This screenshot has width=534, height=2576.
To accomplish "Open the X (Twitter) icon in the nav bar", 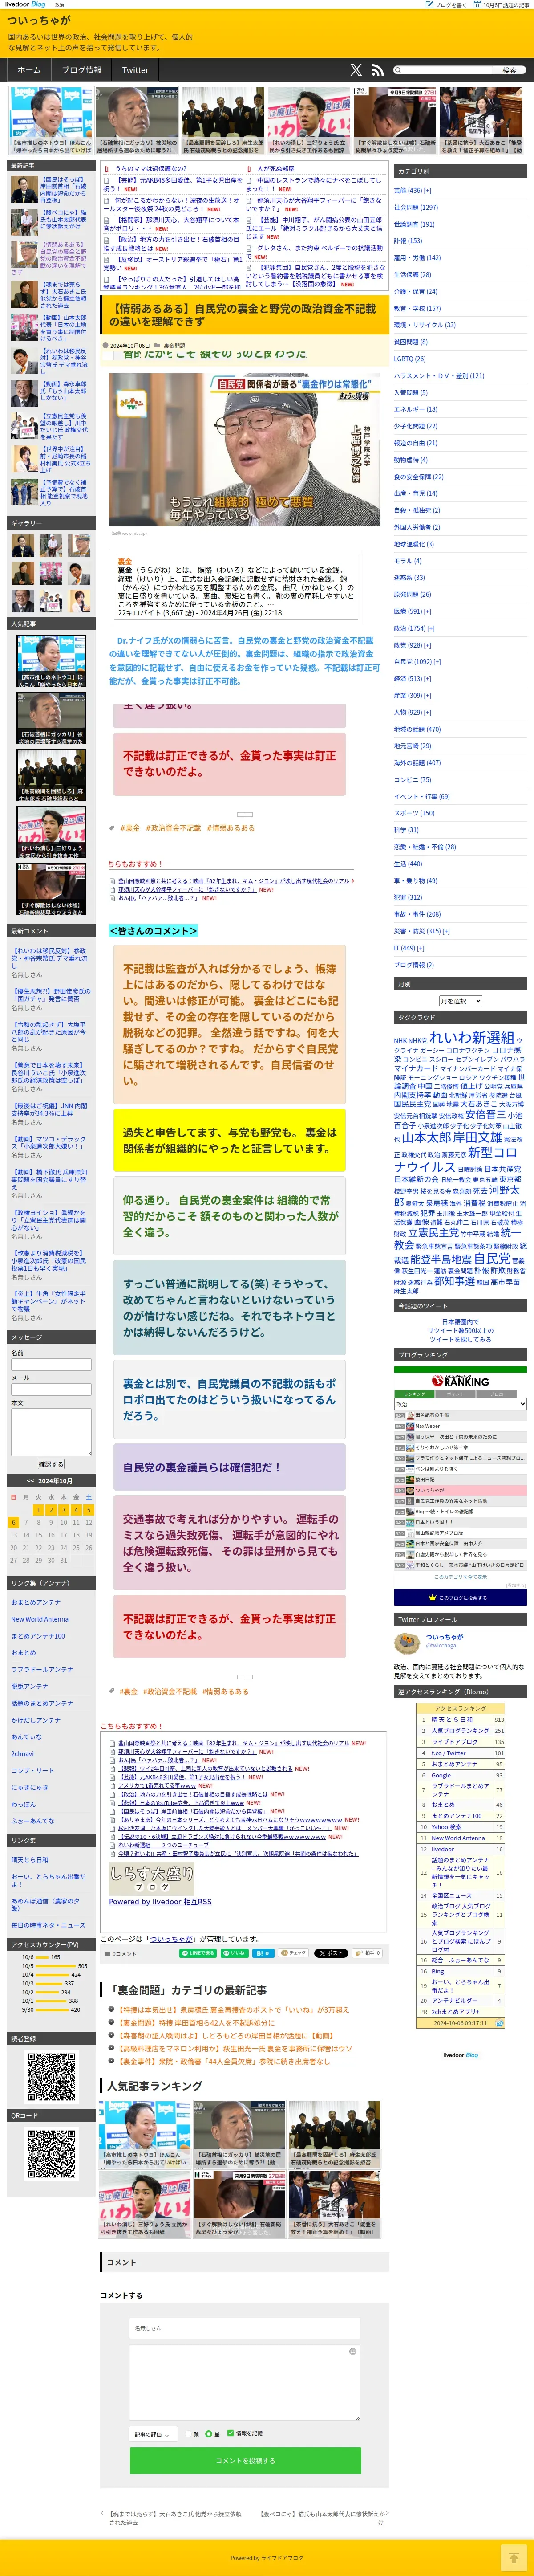I will click(x=356, y=70).
